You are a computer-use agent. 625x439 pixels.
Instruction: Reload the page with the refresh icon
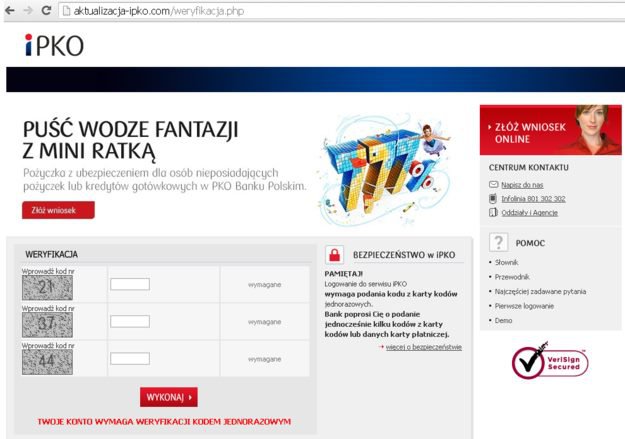click(46, 10)
